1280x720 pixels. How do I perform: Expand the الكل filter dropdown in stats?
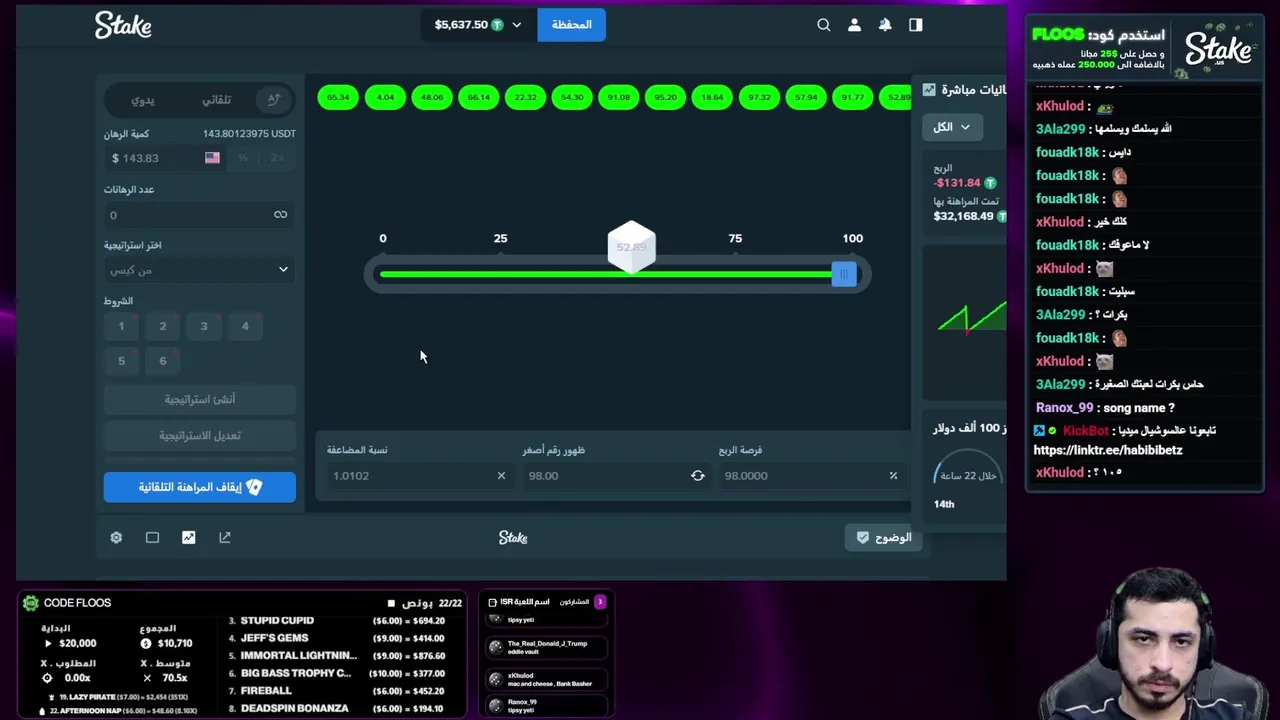click(x=952, y=127)
